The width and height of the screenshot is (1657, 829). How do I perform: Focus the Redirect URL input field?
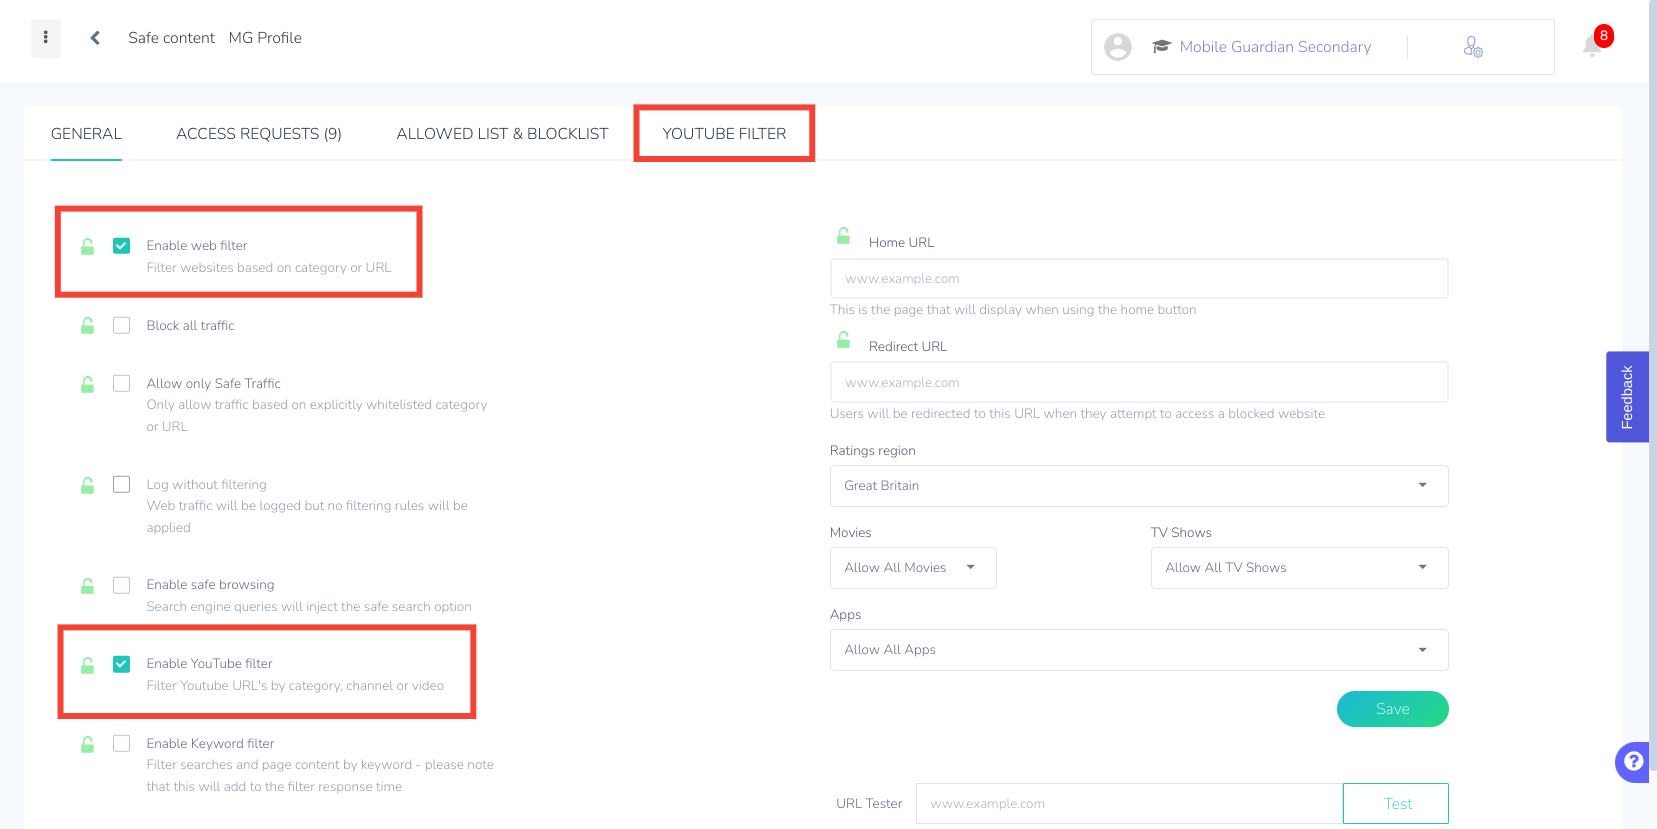pyautogui.click(x=1139, y=383)
